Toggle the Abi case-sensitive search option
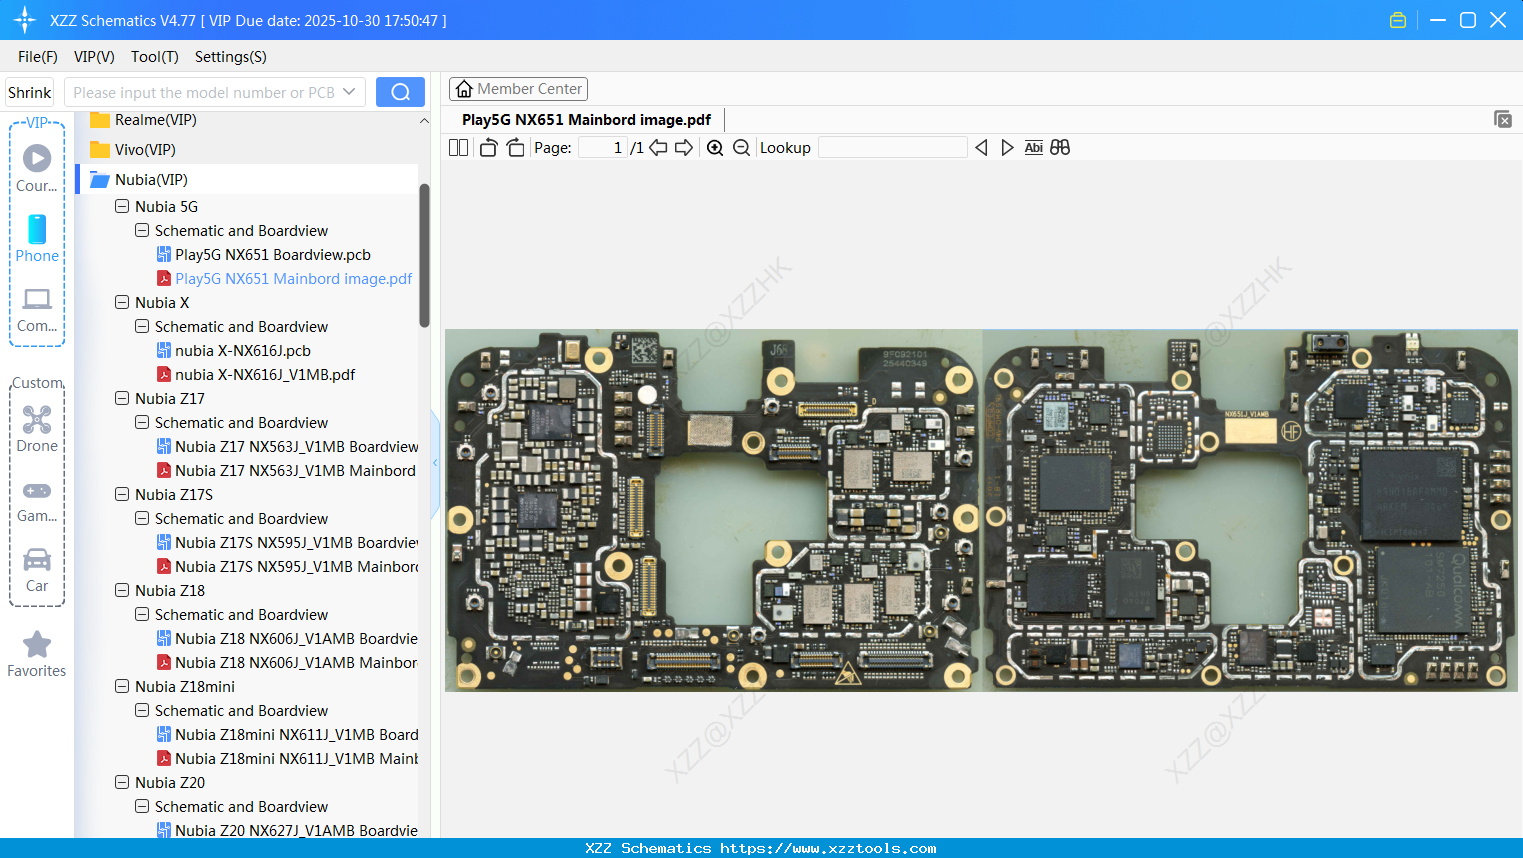1523x858 pixels. (x=1033, y=147)
